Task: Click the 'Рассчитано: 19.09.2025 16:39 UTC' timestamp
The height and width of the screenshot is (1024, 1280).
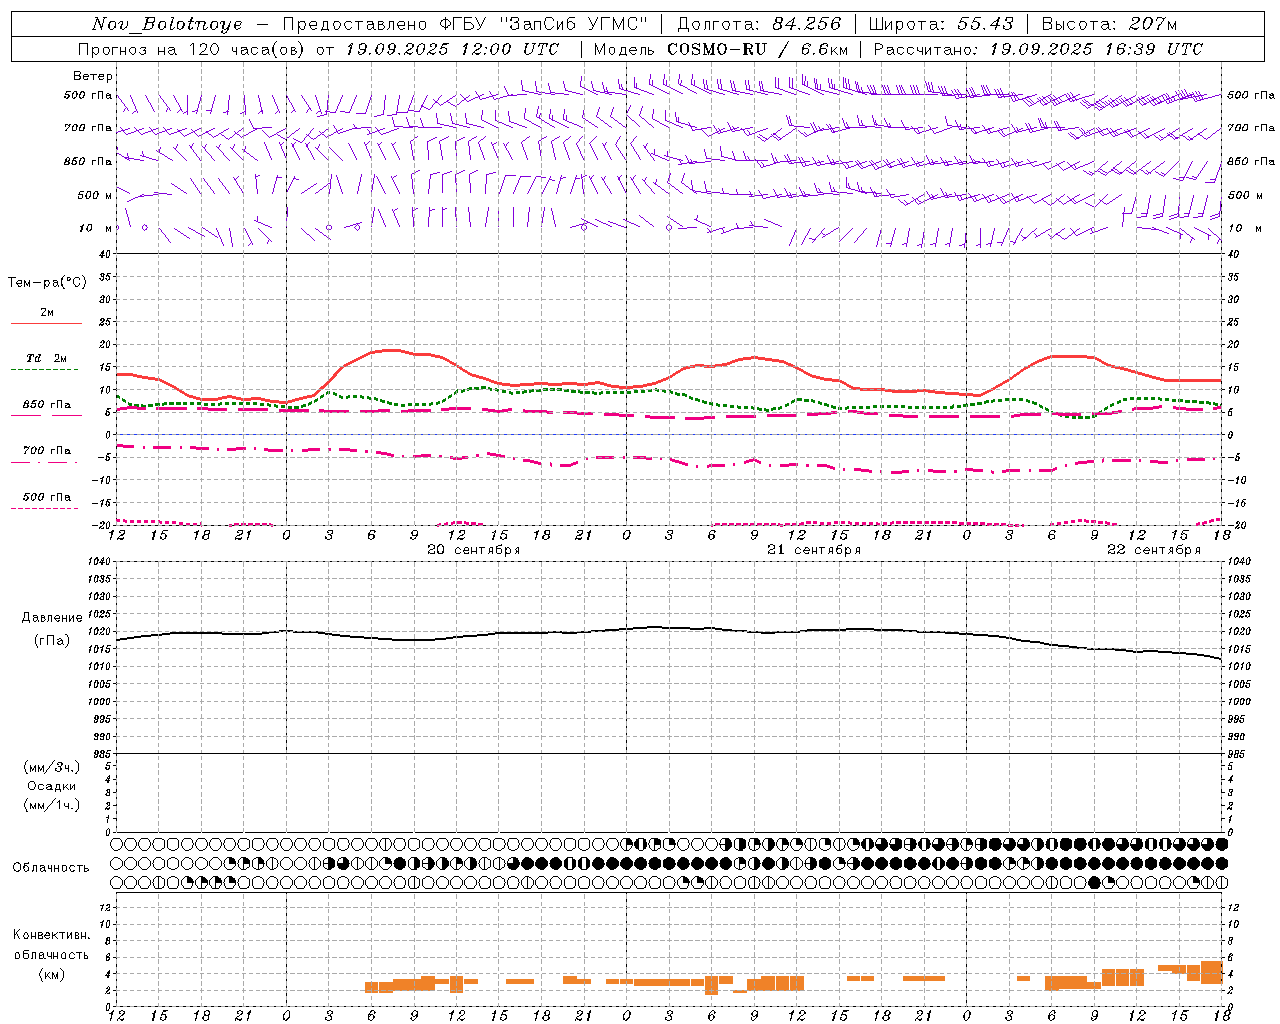Action: click(x=1038, y=49)
